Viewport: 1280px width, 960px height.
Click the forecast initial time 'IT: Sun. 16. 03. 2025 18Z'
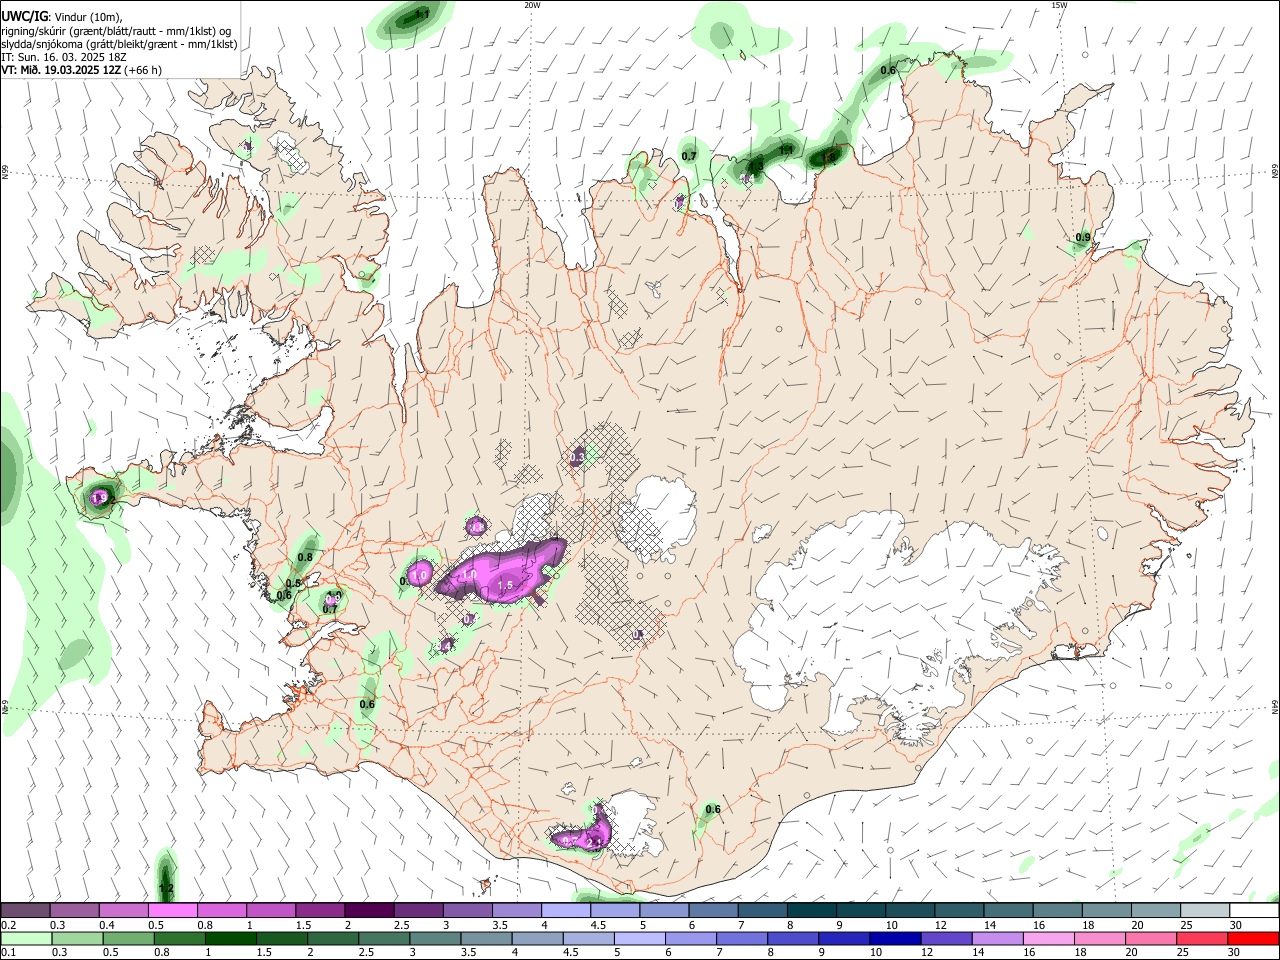click(x=65, y=57)
